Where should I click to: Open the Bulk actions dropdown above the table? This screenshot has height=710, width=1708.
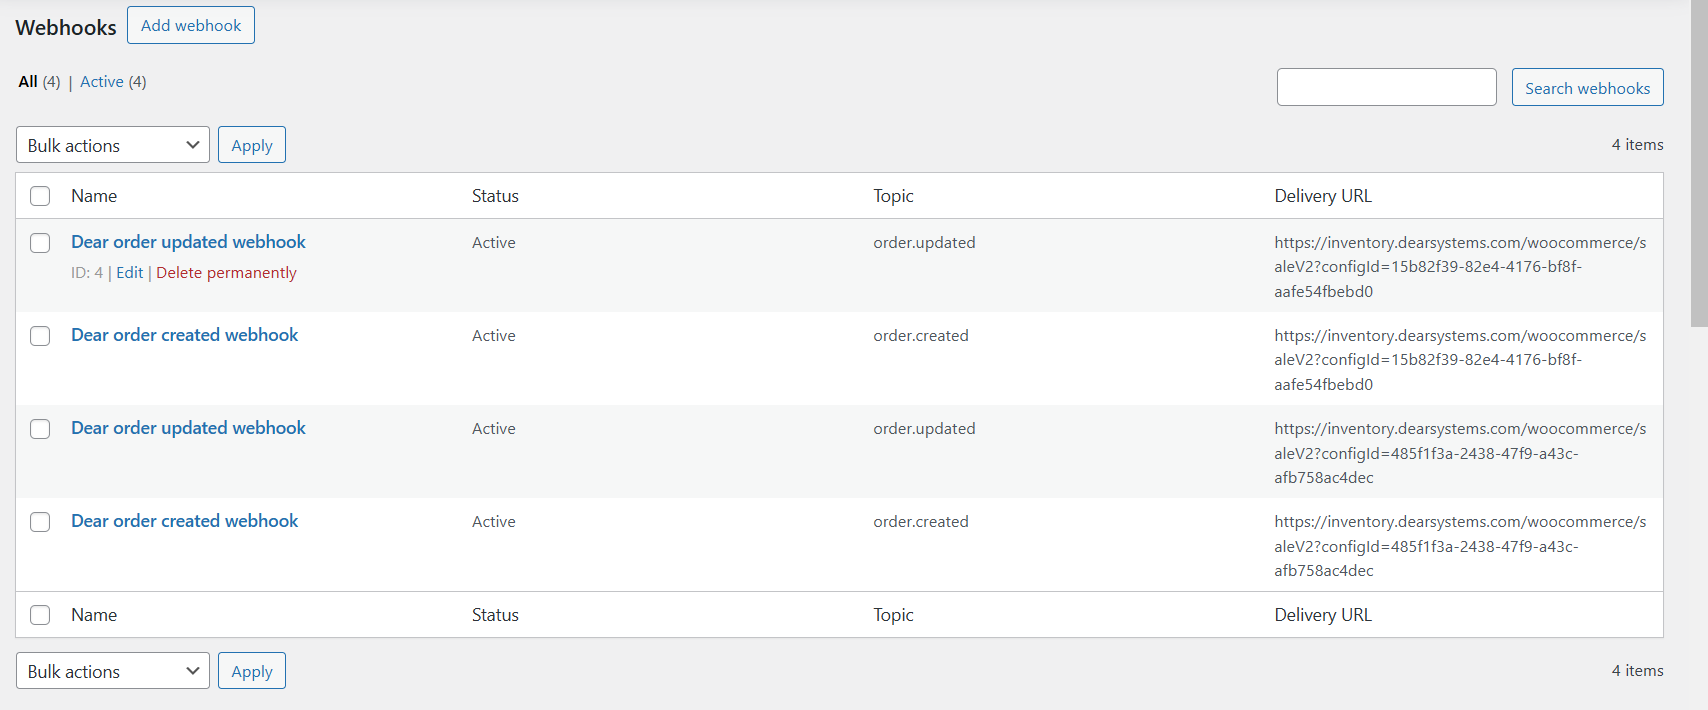pos(113,145)
